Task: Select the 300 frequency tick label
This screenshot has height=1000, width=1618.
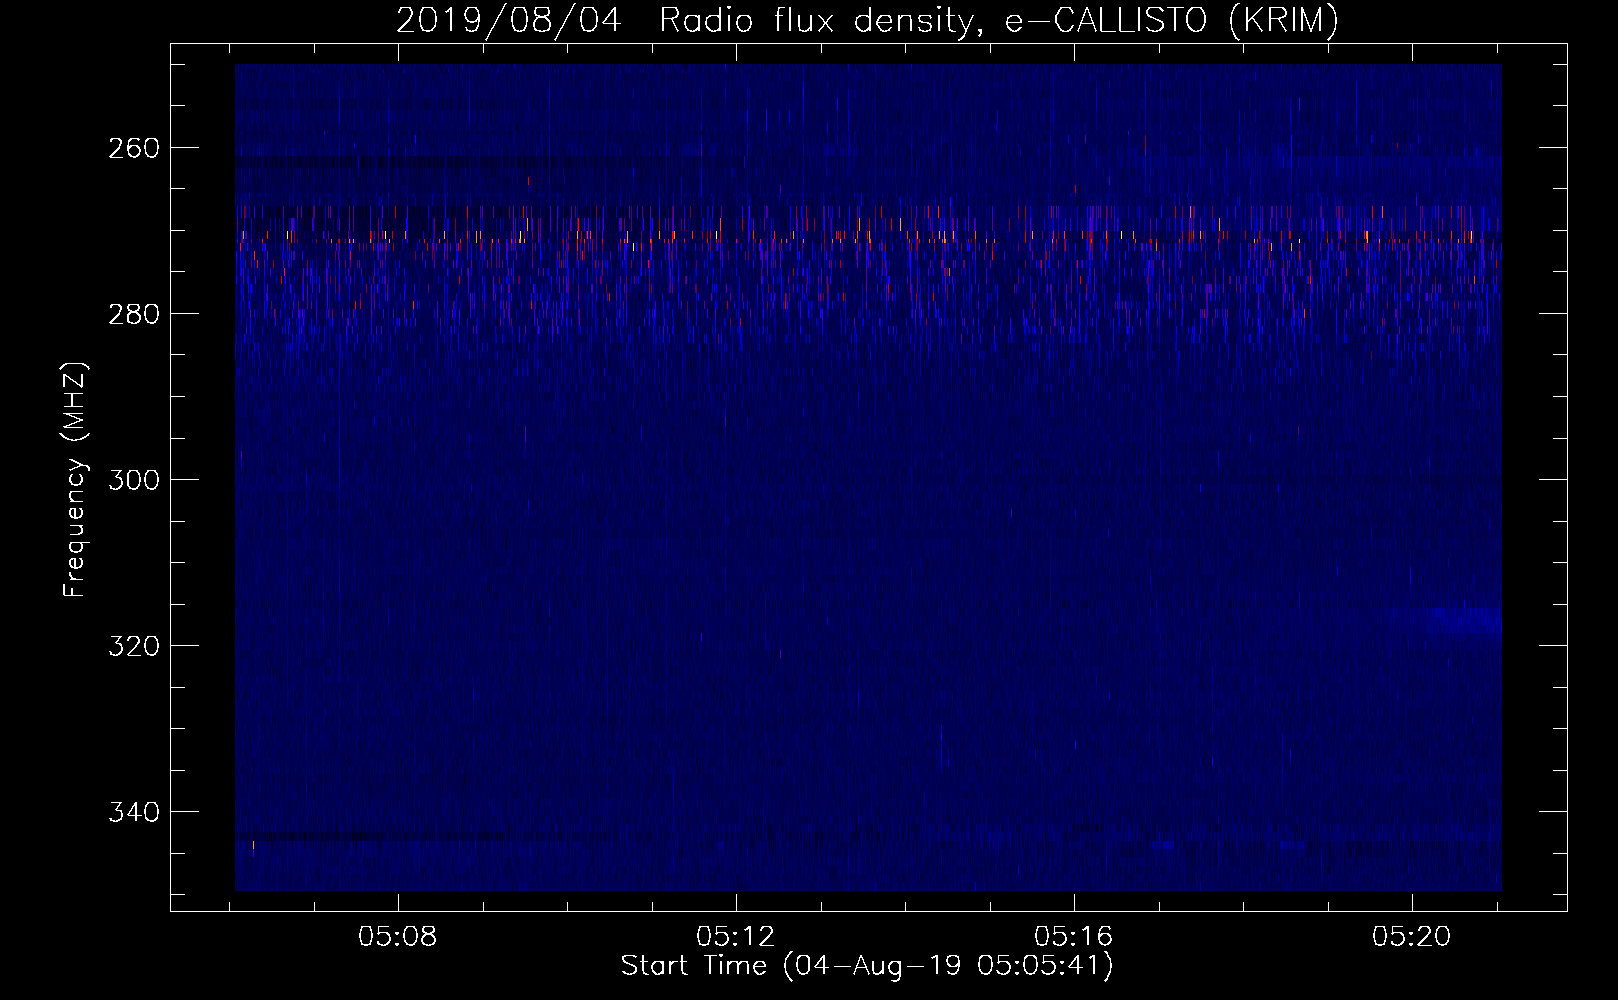Action: point(133,480)
